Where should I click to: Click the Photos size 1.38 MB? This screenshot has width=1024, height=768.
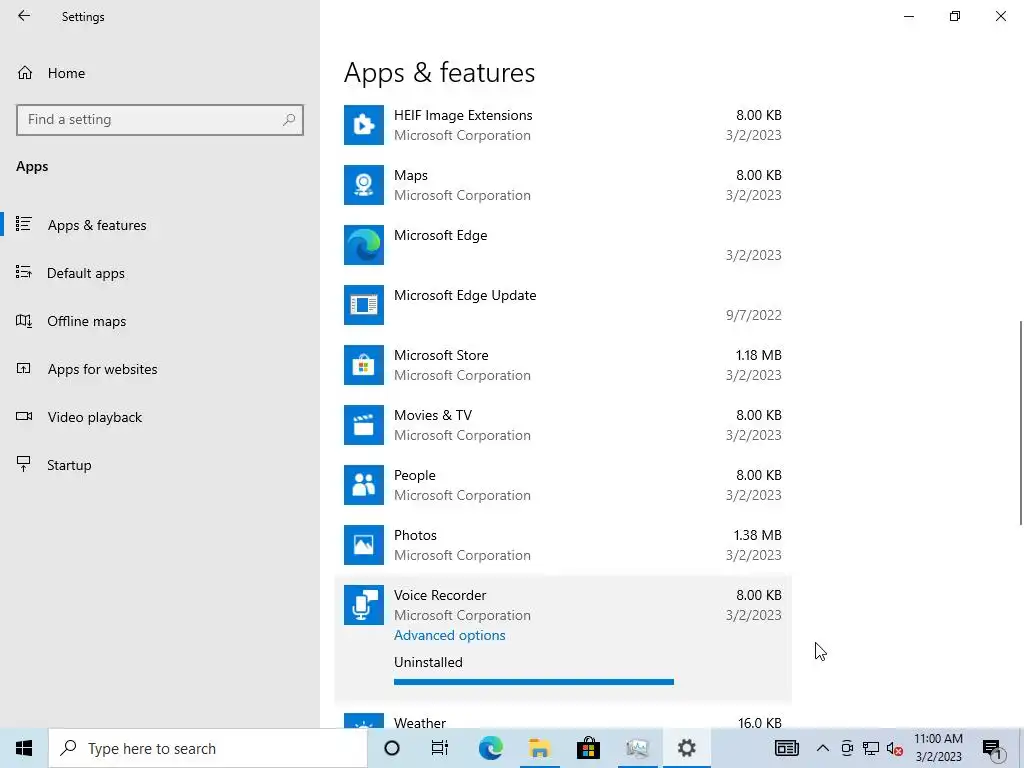coord(757,536)
